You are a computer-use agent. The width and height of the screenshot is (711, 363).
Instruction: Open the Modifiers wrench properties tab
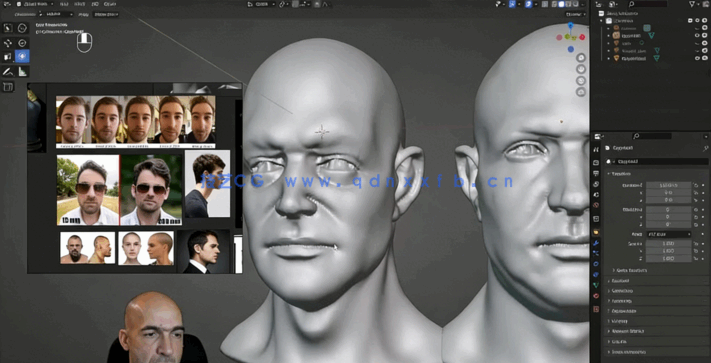pos(596,243)
